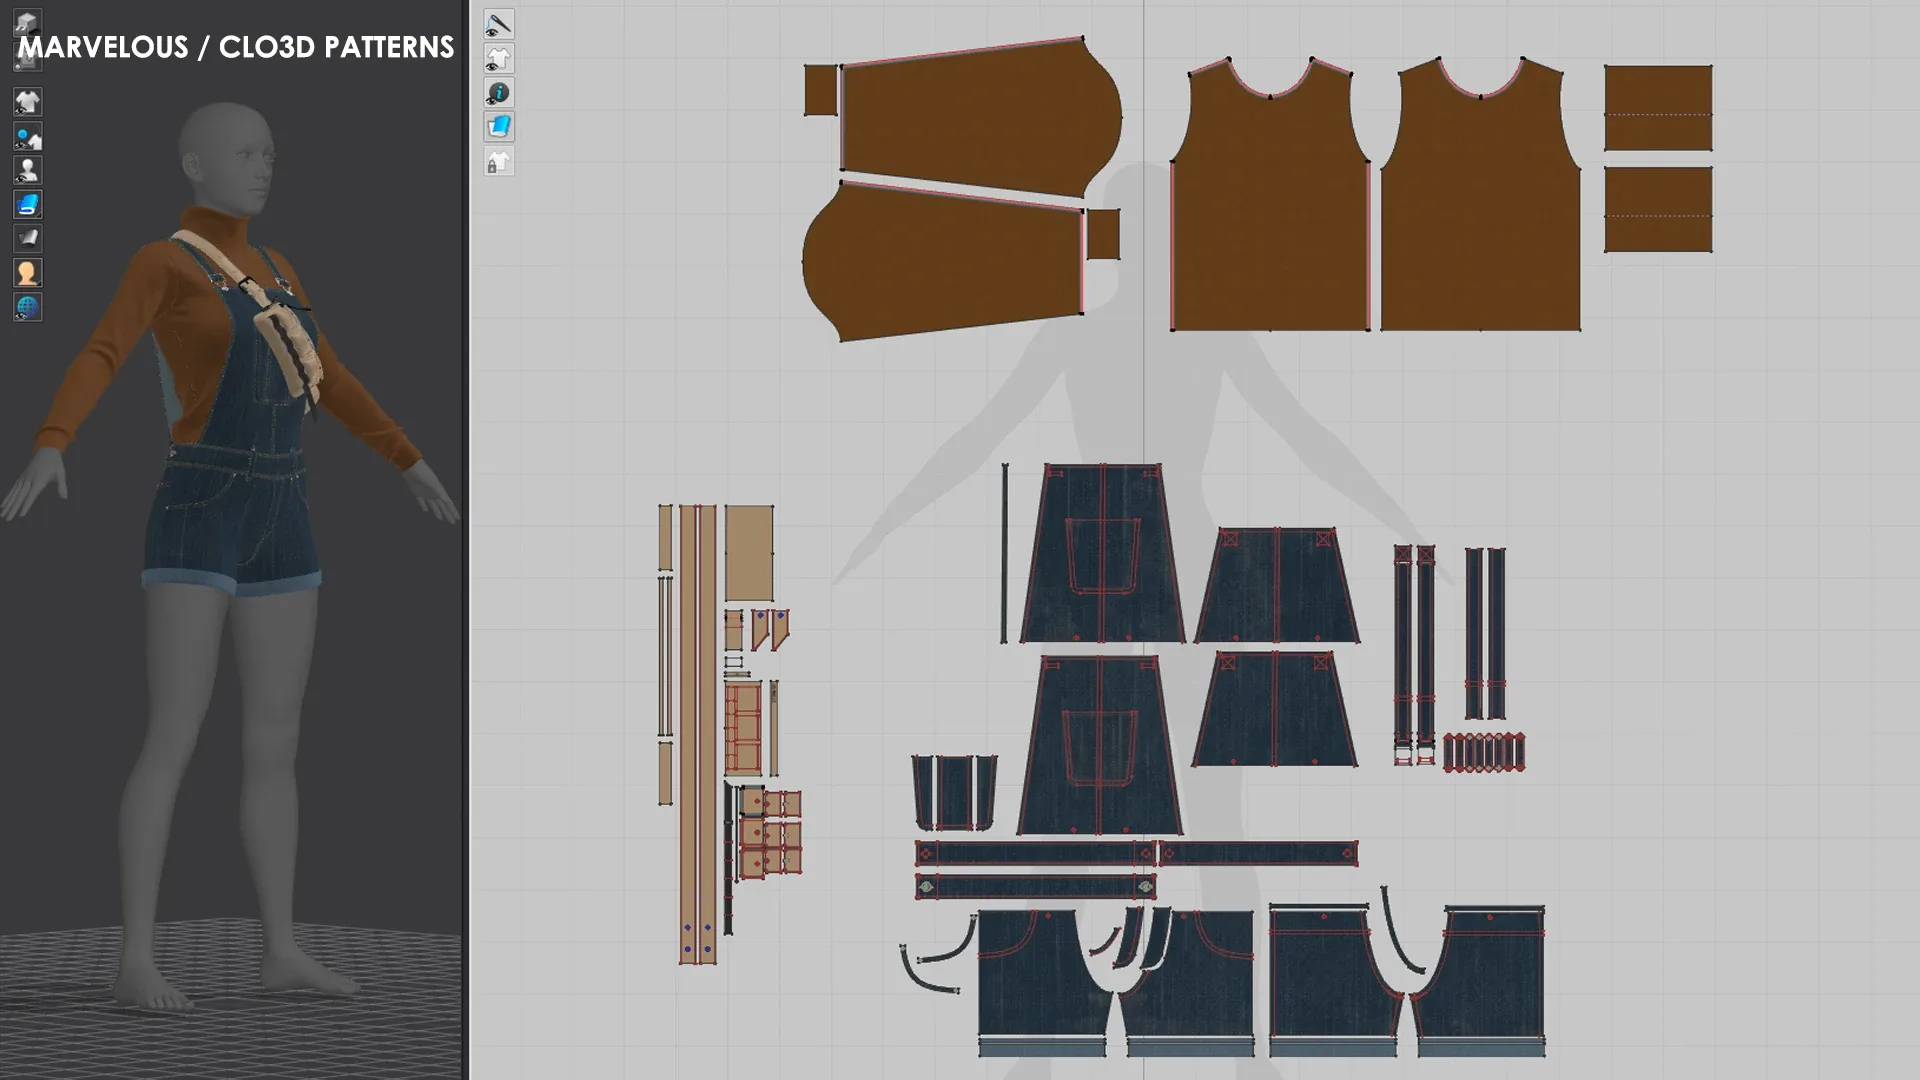Select the upper brown sleeve pattern piece
The image size is (1920, 1080).
pos(980,118)
